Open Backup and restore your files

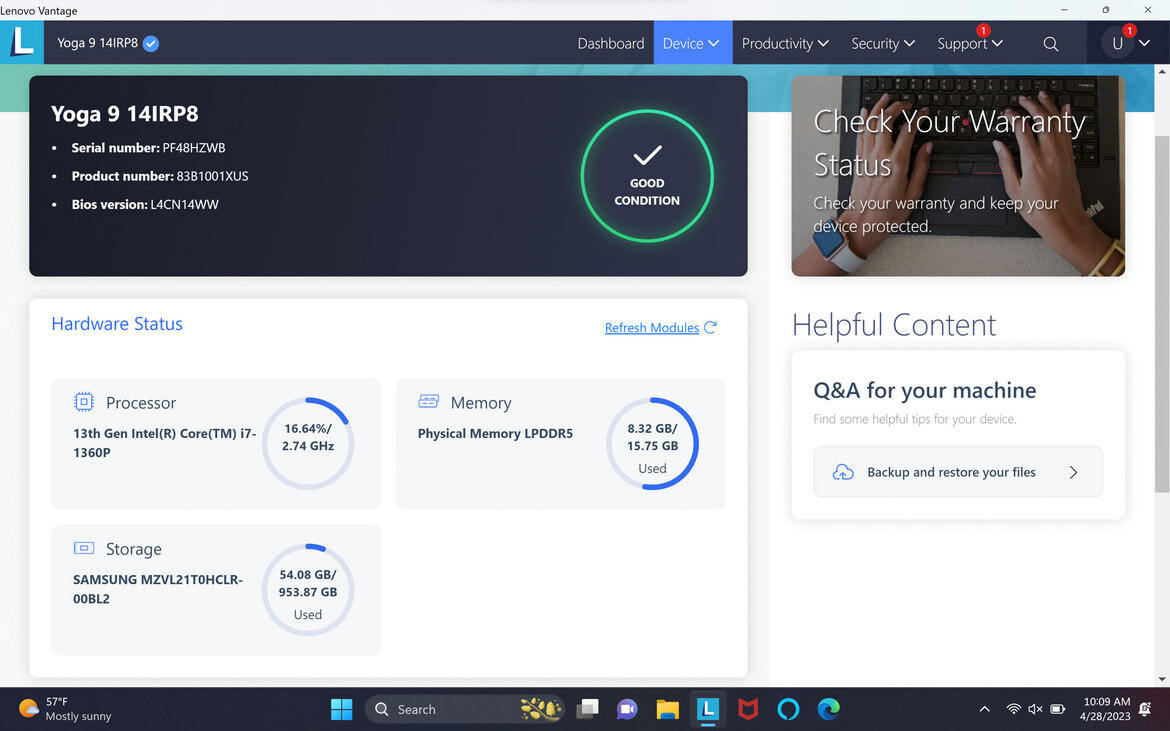[957, 472]
